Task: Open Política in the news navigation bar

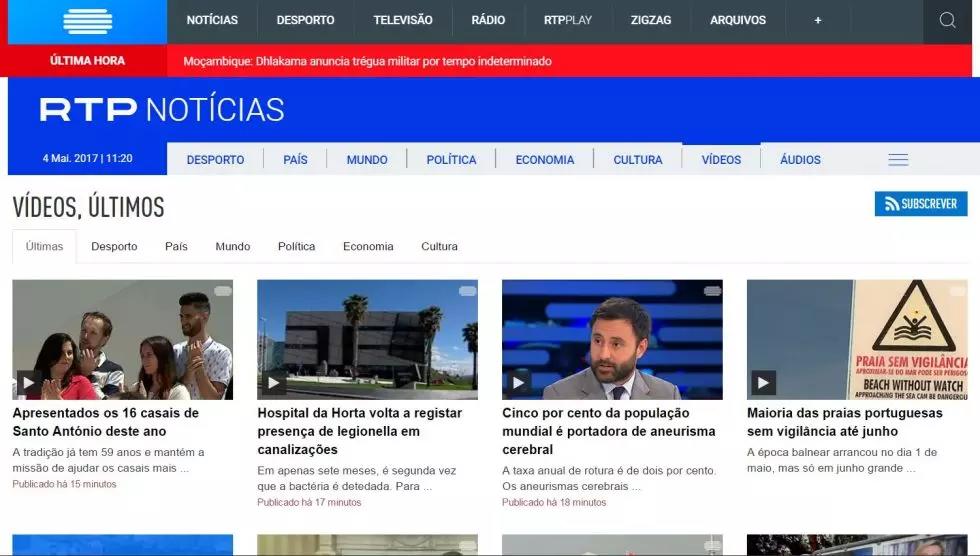Action: click(x=451, y=160)
